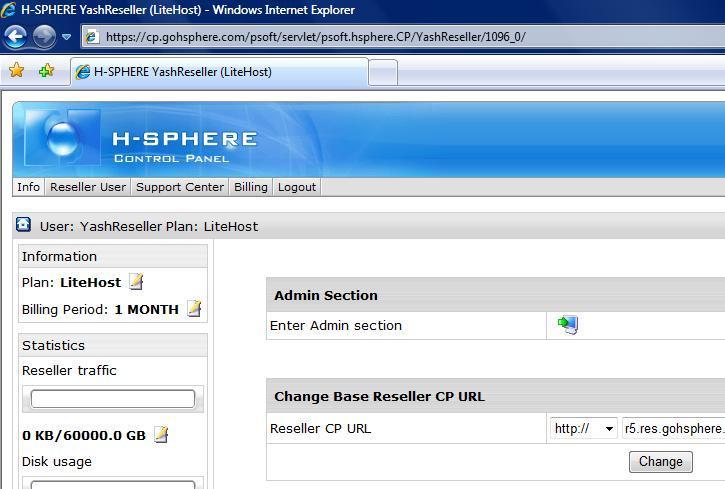
Task: Click the browser address bar
Action: (400, 37)
